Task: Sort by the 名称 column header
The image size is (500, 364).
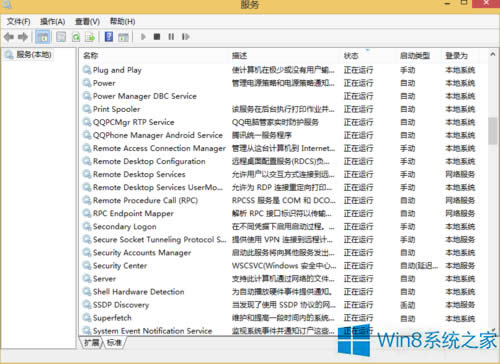Action: 91,56
